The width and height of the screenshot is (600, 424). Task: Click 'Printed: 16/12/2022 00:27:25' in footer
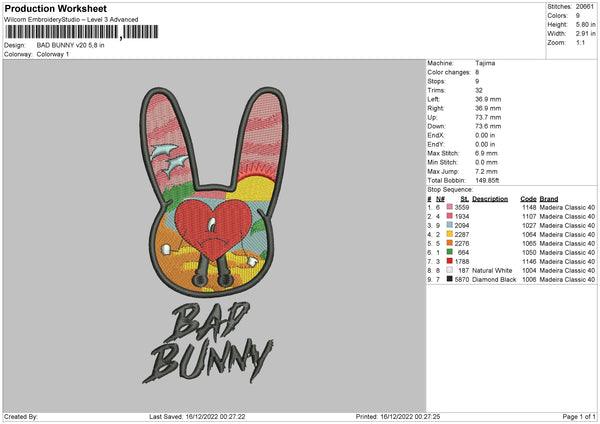398,417
